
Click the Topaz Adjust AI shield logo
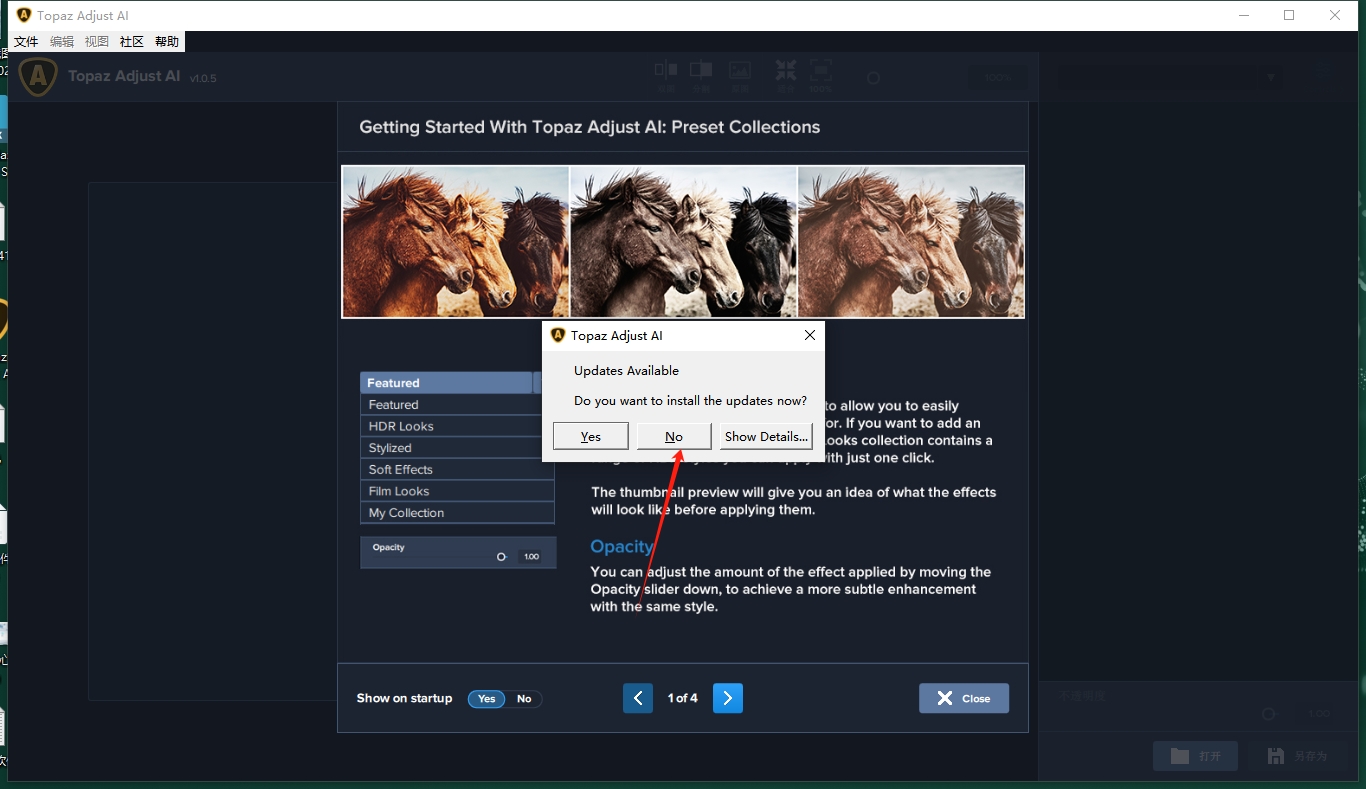pos(38,76)
